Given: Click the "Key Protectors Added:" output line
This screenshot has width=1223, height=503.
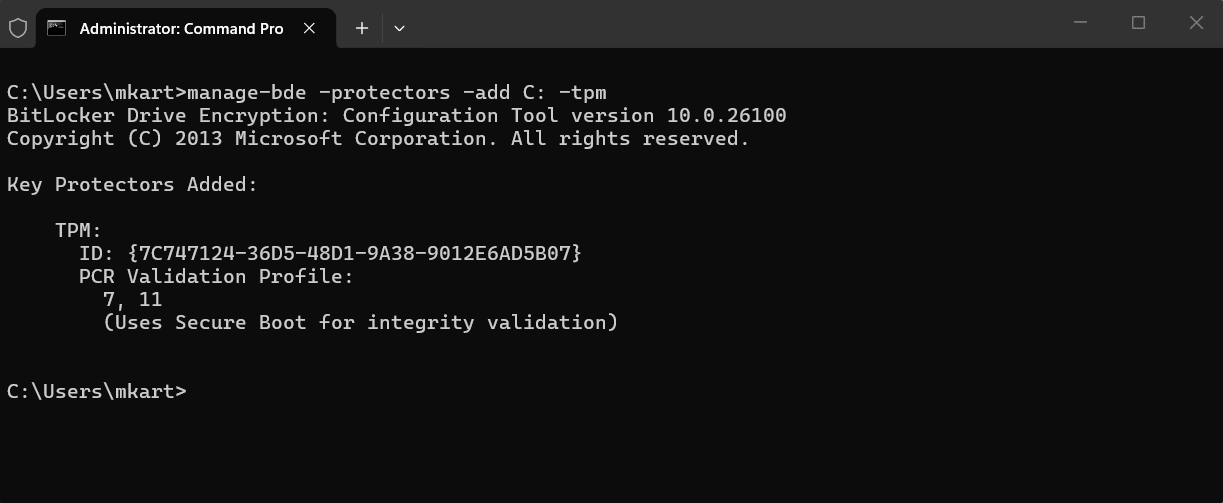Looking at the screenshot, I should (132, 185).
